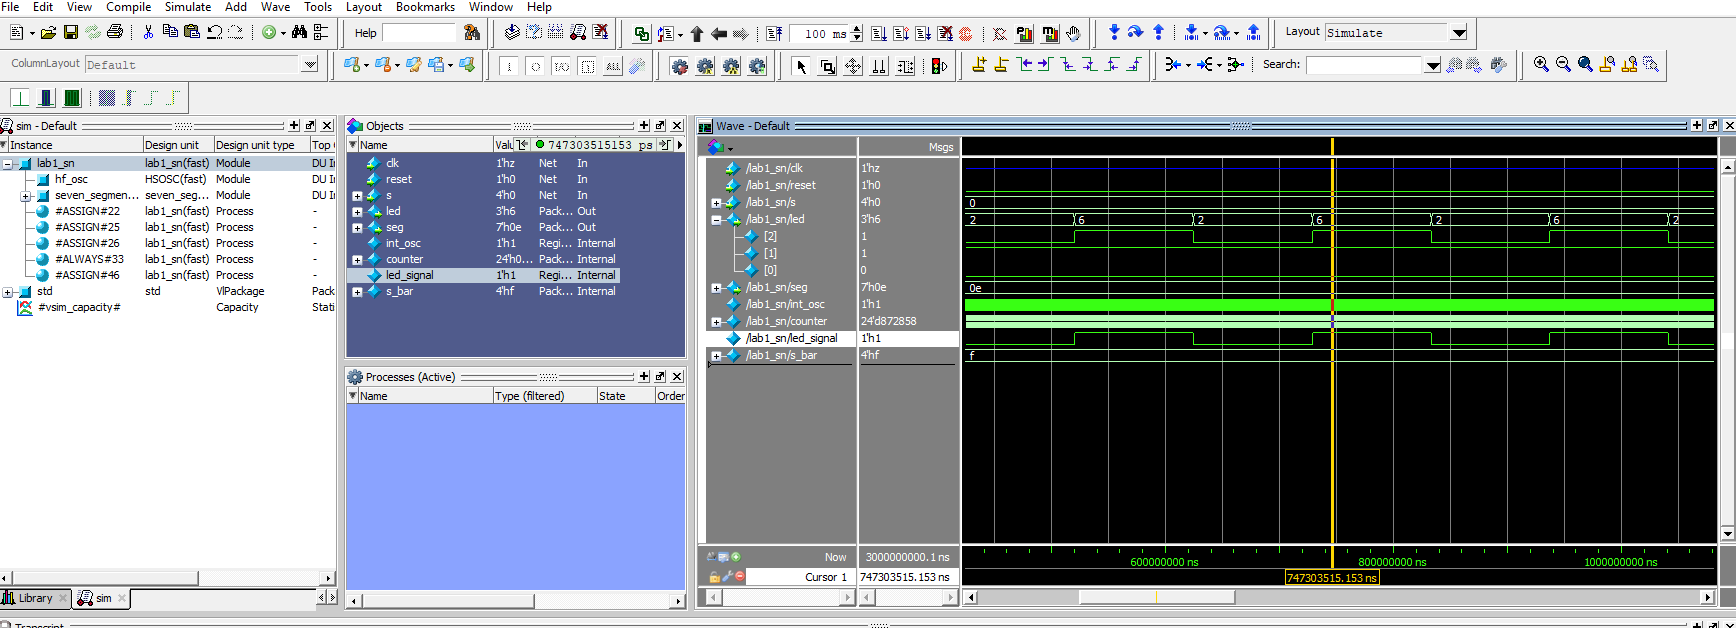The width and height of the screenshot is (1736, 628).
Task: Click the binoculars Find icon
Action: 299,33
